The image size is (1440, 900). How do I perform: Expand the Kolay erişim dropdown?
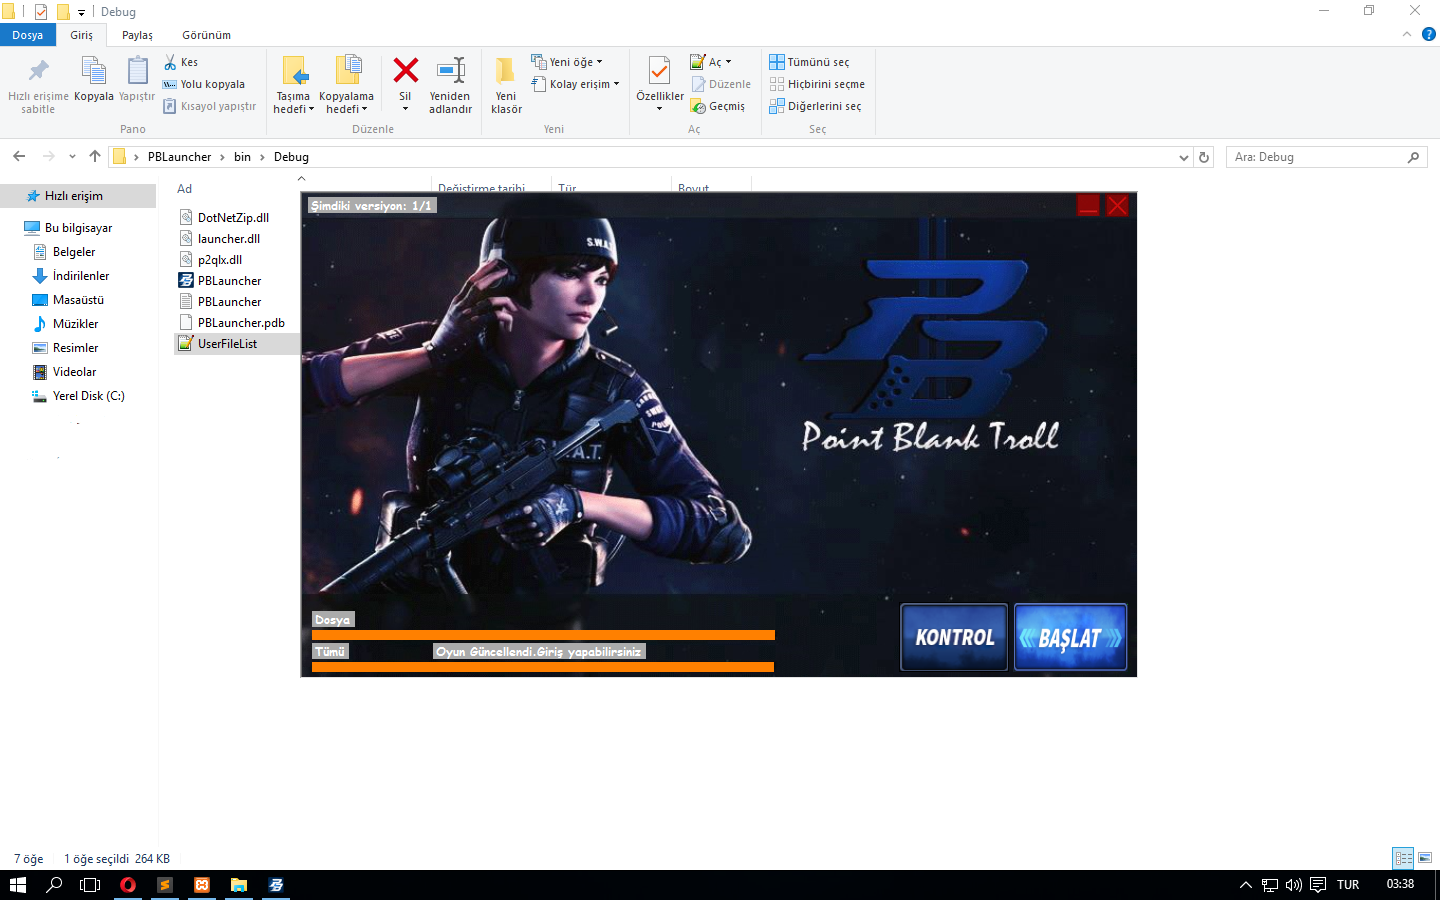tap(616, 84)
